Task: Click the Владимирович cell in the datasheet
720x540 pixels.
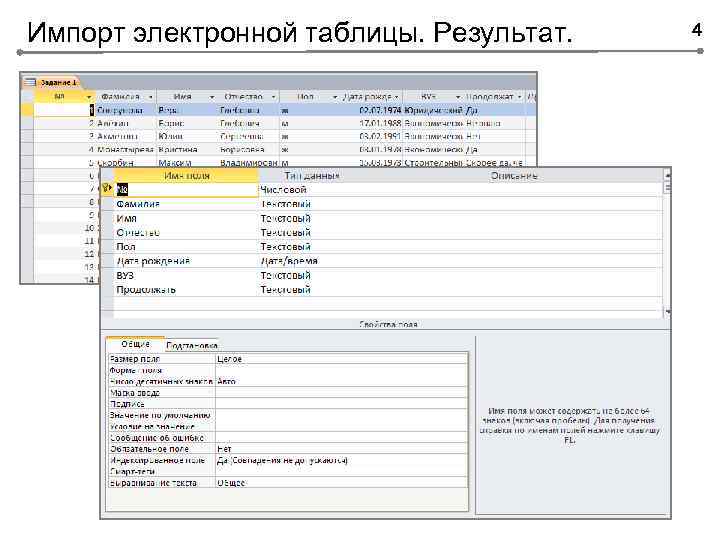Action: point(248,163)
